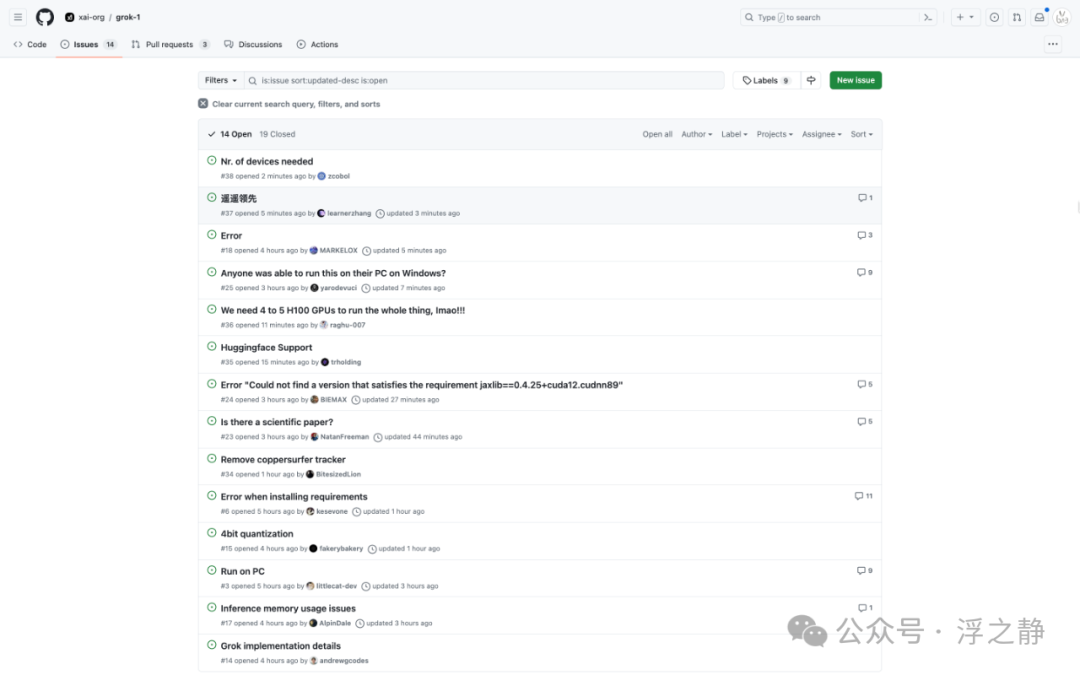Open the "Grok implementation details" issue
1080x675 pixels.
pyautogui.click(x=280, y=646)
